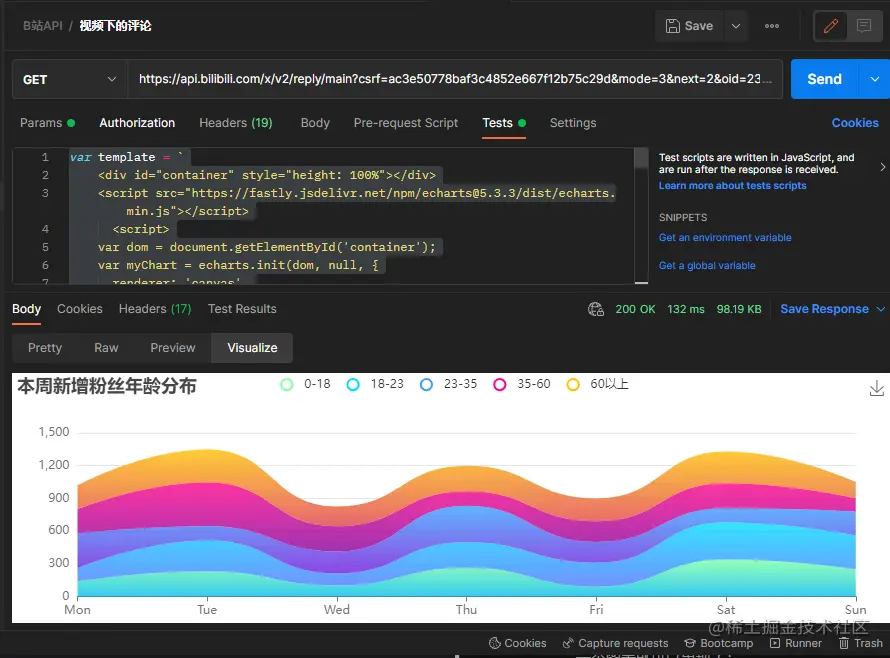Open the response Cookies tab
The height and width of the screenshot is (658, 890).
click(x=79, y=309)
